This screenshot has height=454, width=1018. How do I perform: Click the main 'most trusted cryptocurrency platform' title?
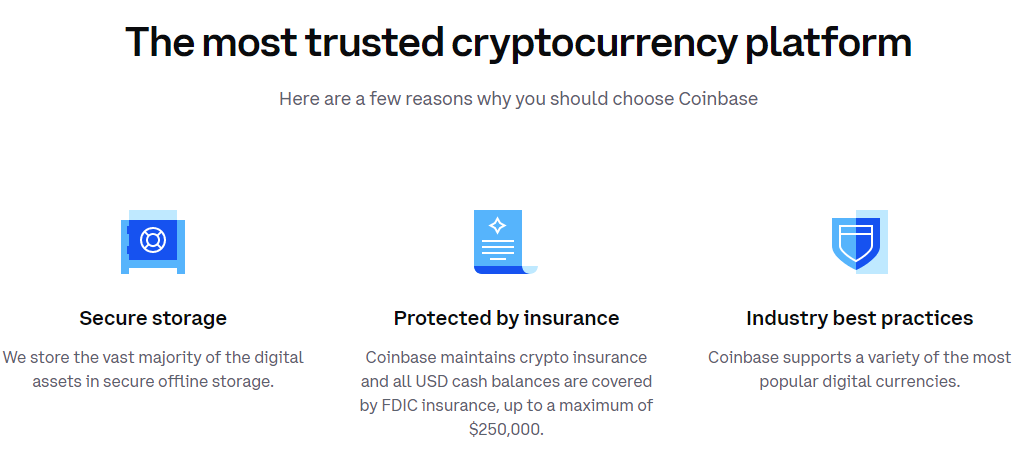point(518,42)
